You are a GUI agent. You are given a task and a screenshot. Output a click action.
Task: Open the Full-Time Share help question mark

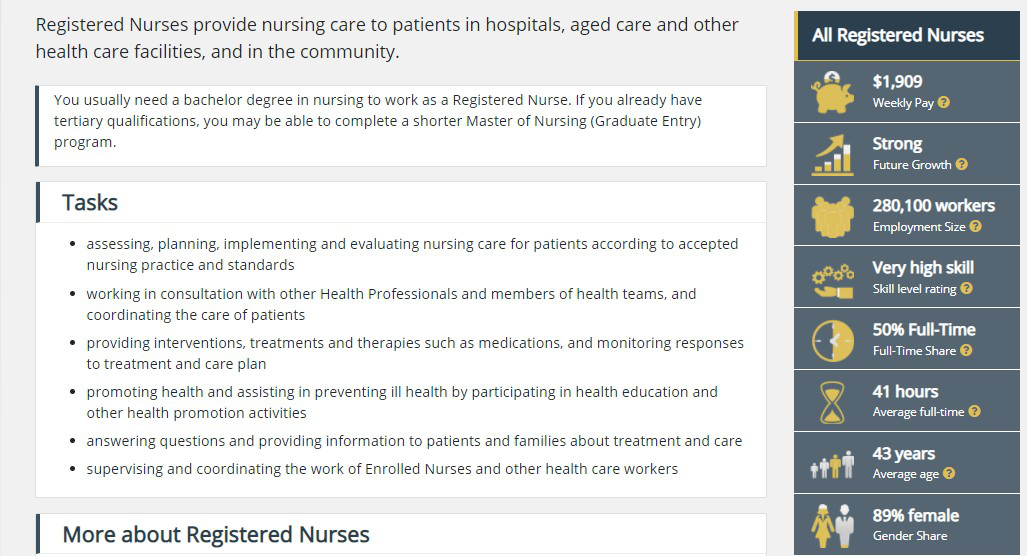pyautogui.click(x=966, y=351)
